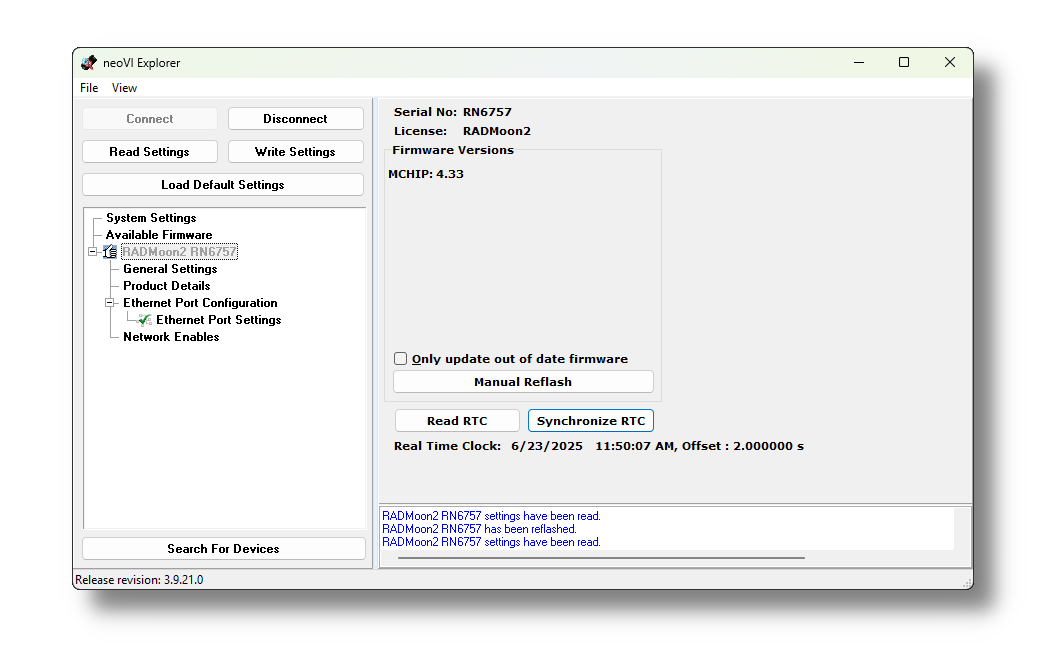Screen dimensions: 1041x645
Task: Click the neoVI Explorer title bar icon
Action: 89,63
